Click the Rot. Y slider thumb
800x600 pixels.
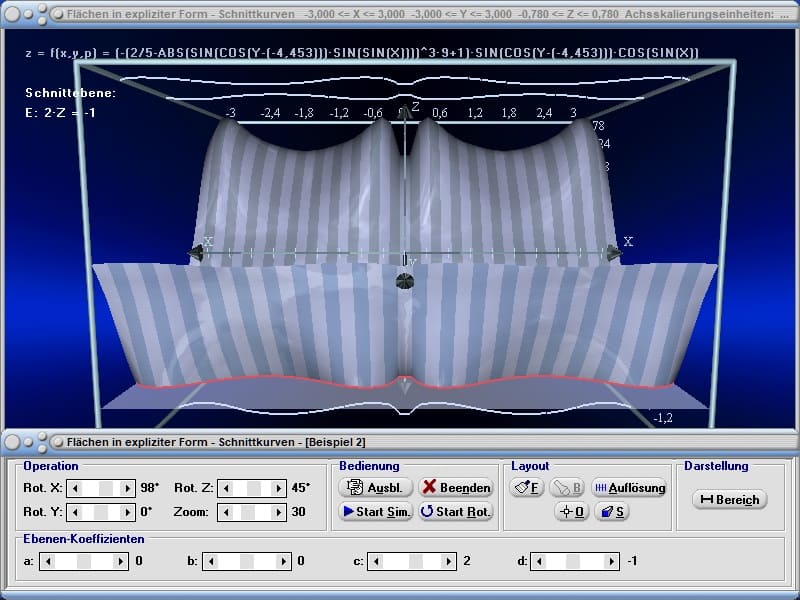pos(101,512)
